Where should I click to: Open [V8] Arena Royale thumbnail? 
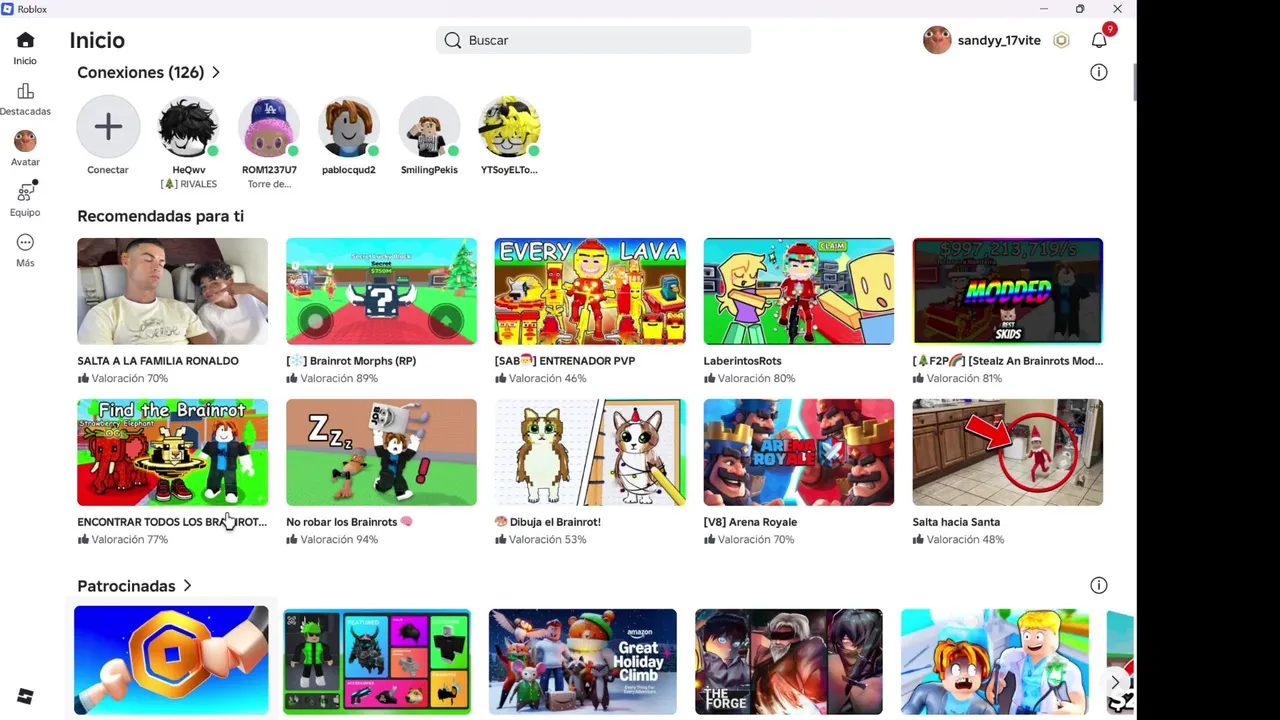[x=798, y=452]
